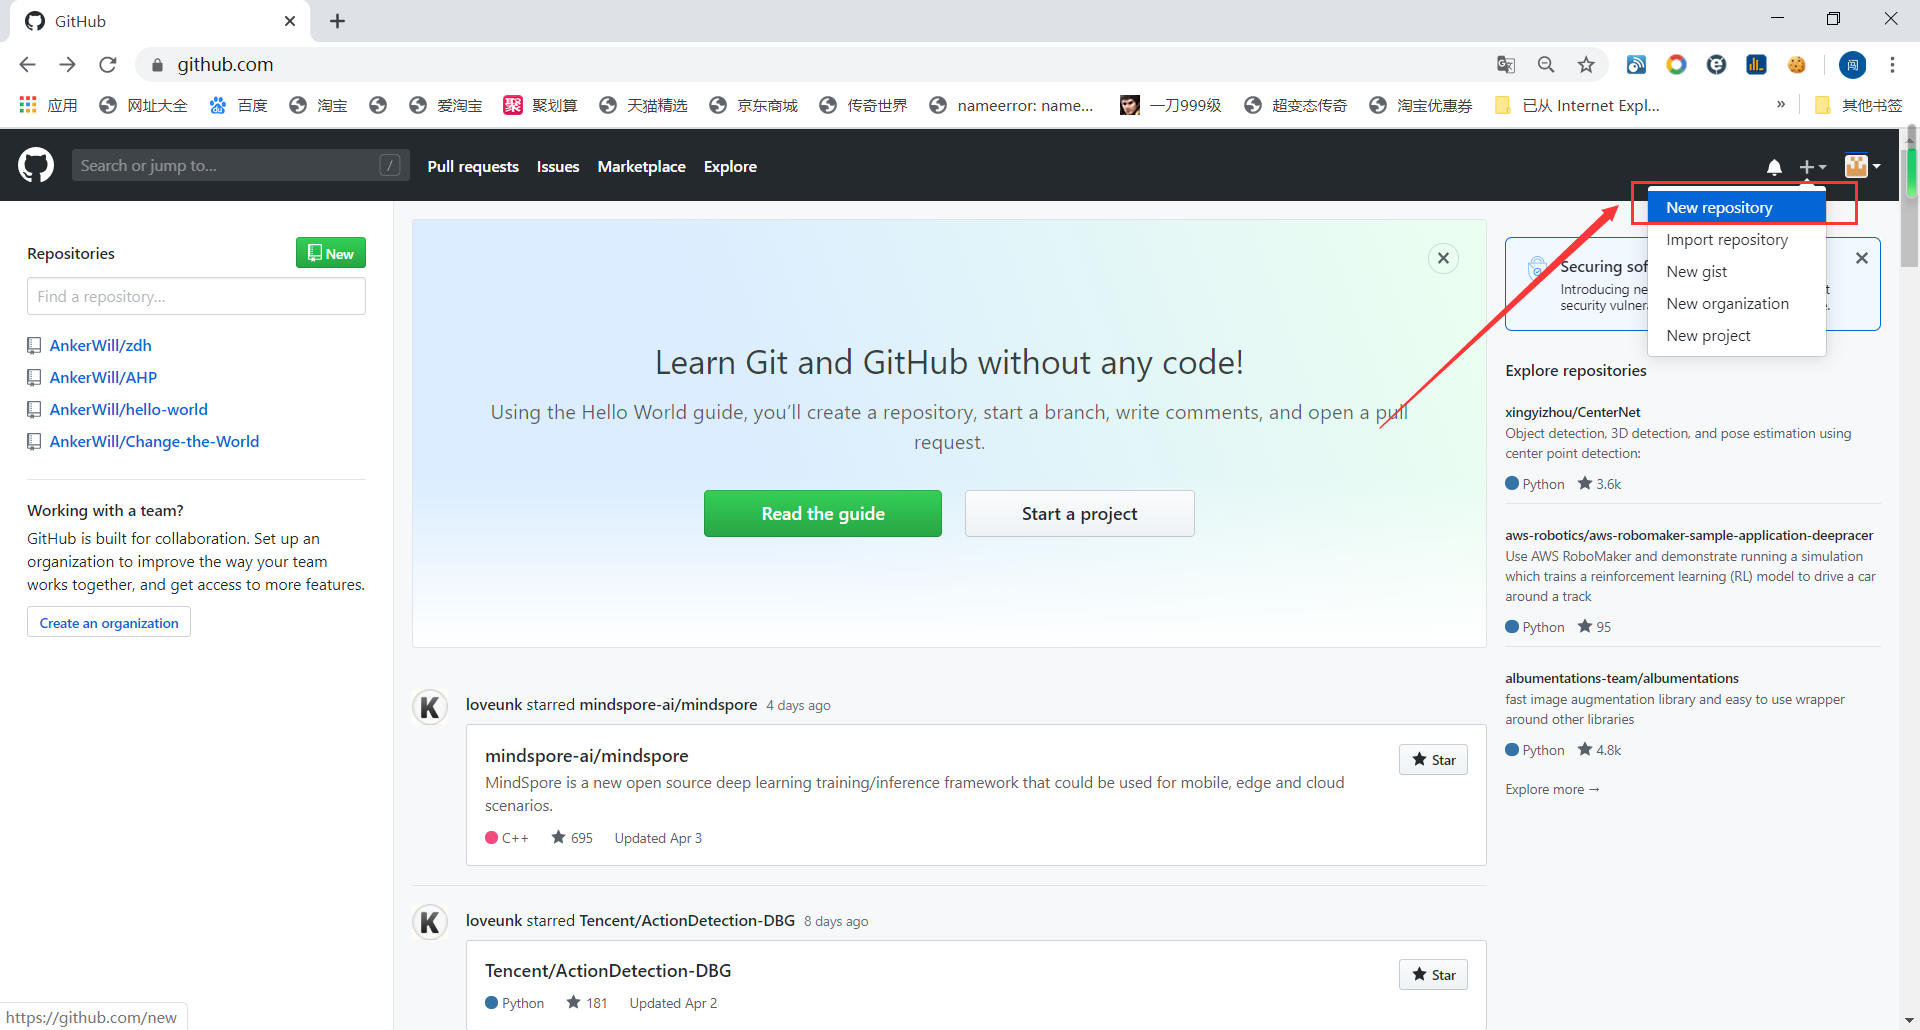Focus the Find a repository field
The height and width of the screenshot is (1030, 1920).
[x=196, y=296]
